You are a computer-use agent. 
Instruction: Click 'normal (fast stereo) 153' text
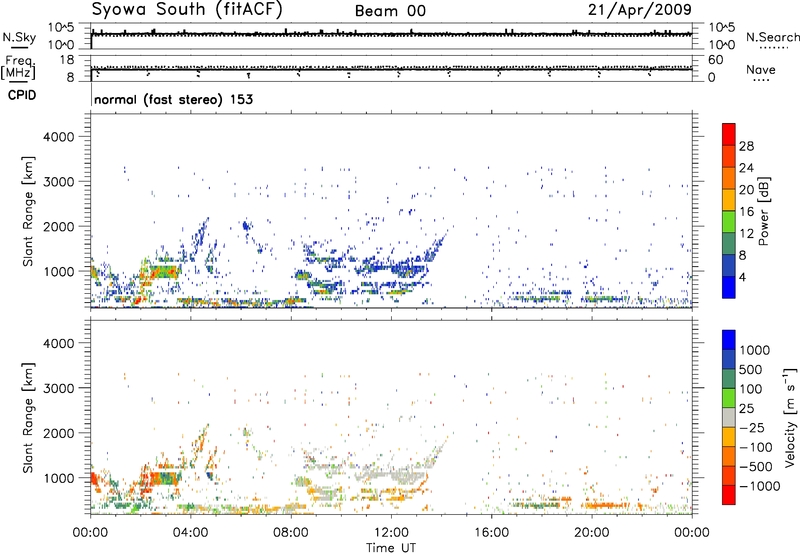click(x=173, y=100)
